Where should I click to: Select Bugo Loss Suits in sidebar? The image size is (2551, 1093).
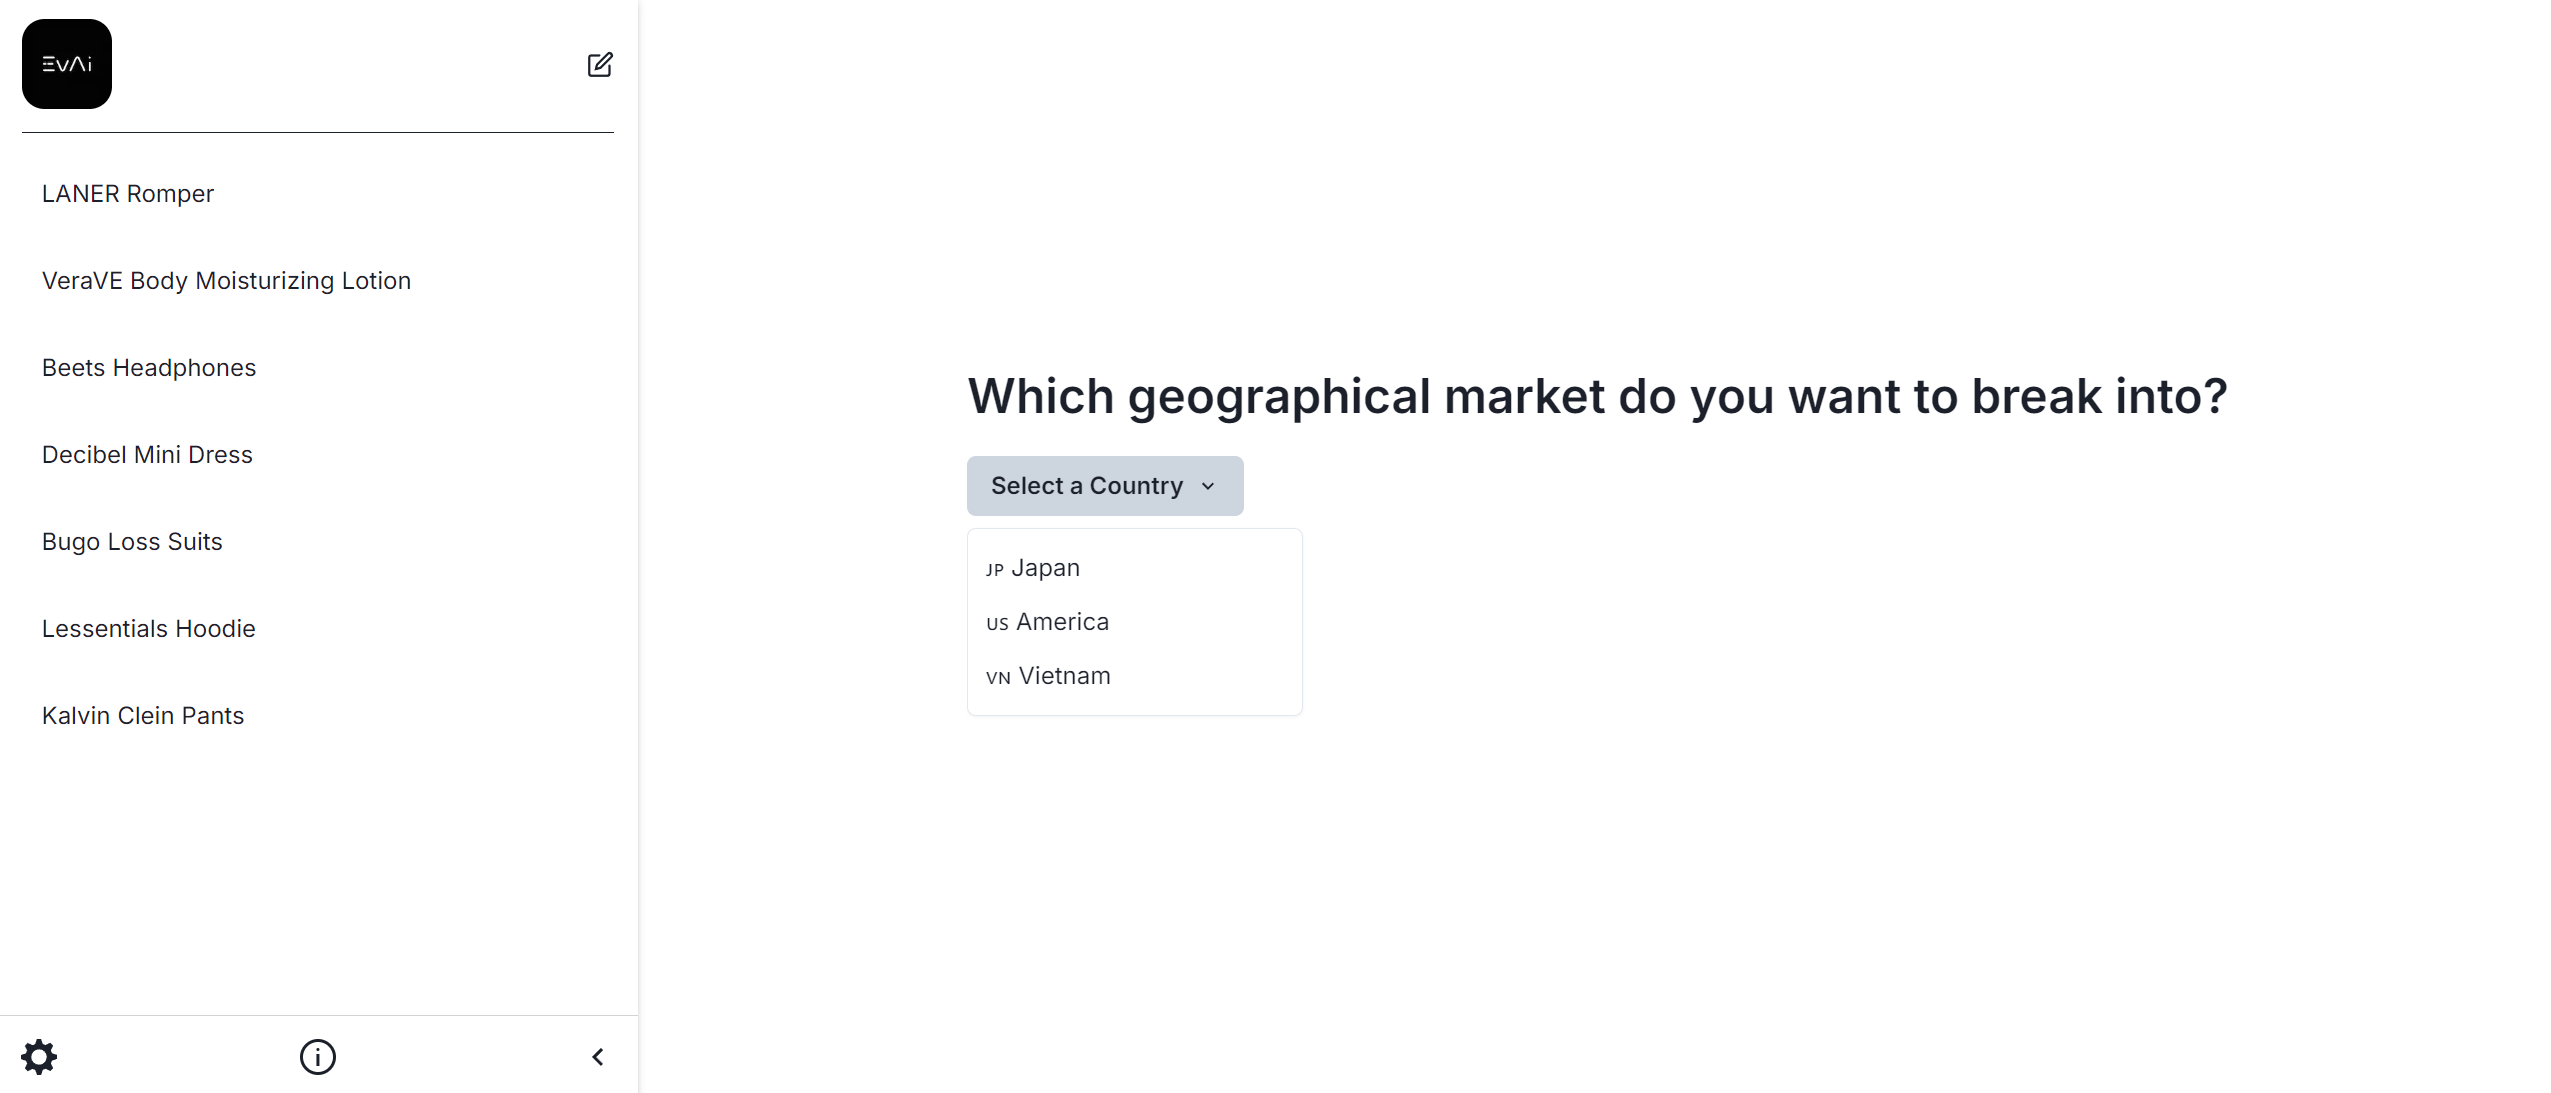(132, 542)
